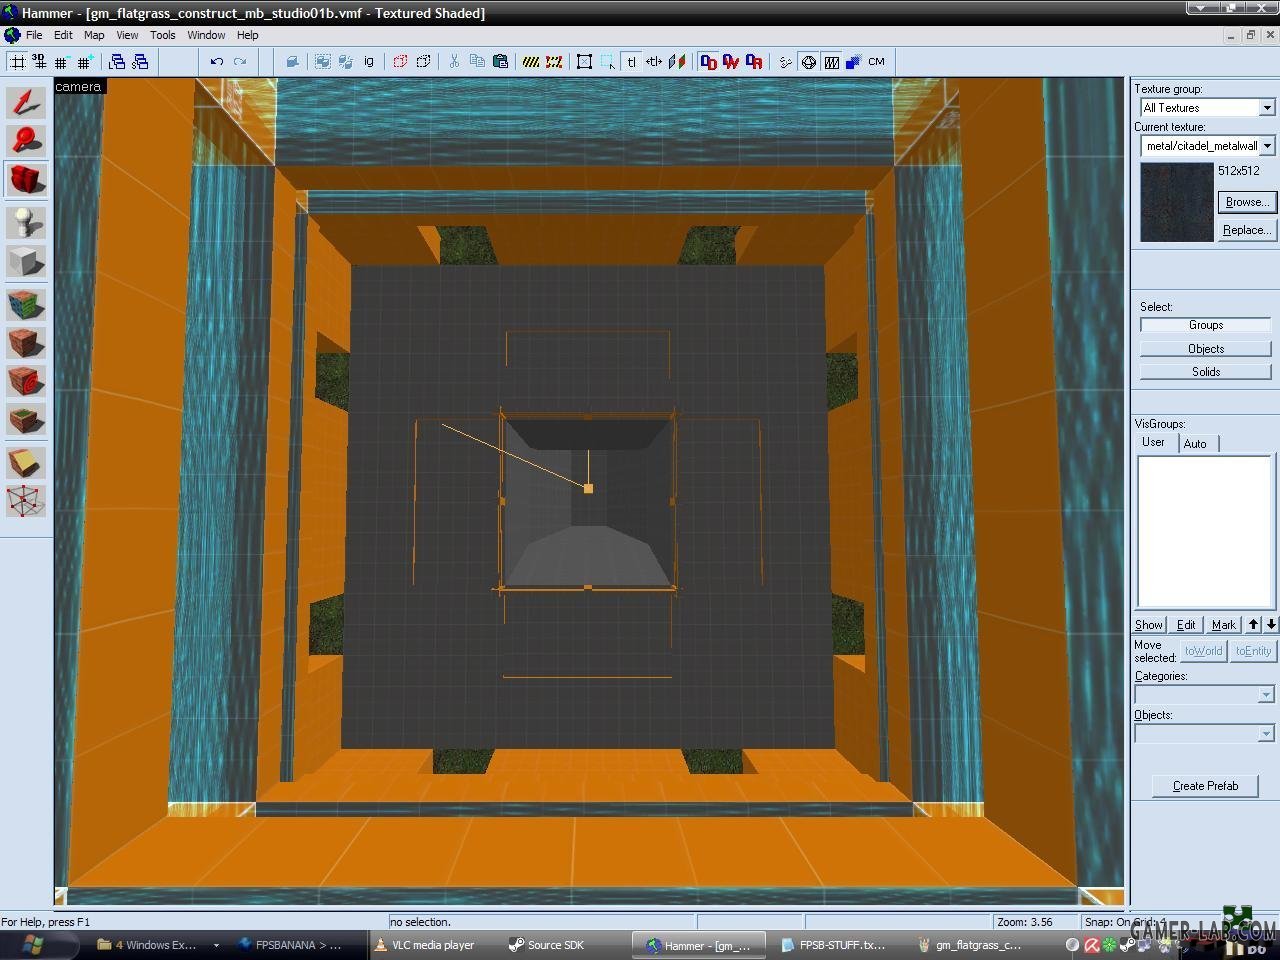Open the Edit menu

tap(63, 35)
